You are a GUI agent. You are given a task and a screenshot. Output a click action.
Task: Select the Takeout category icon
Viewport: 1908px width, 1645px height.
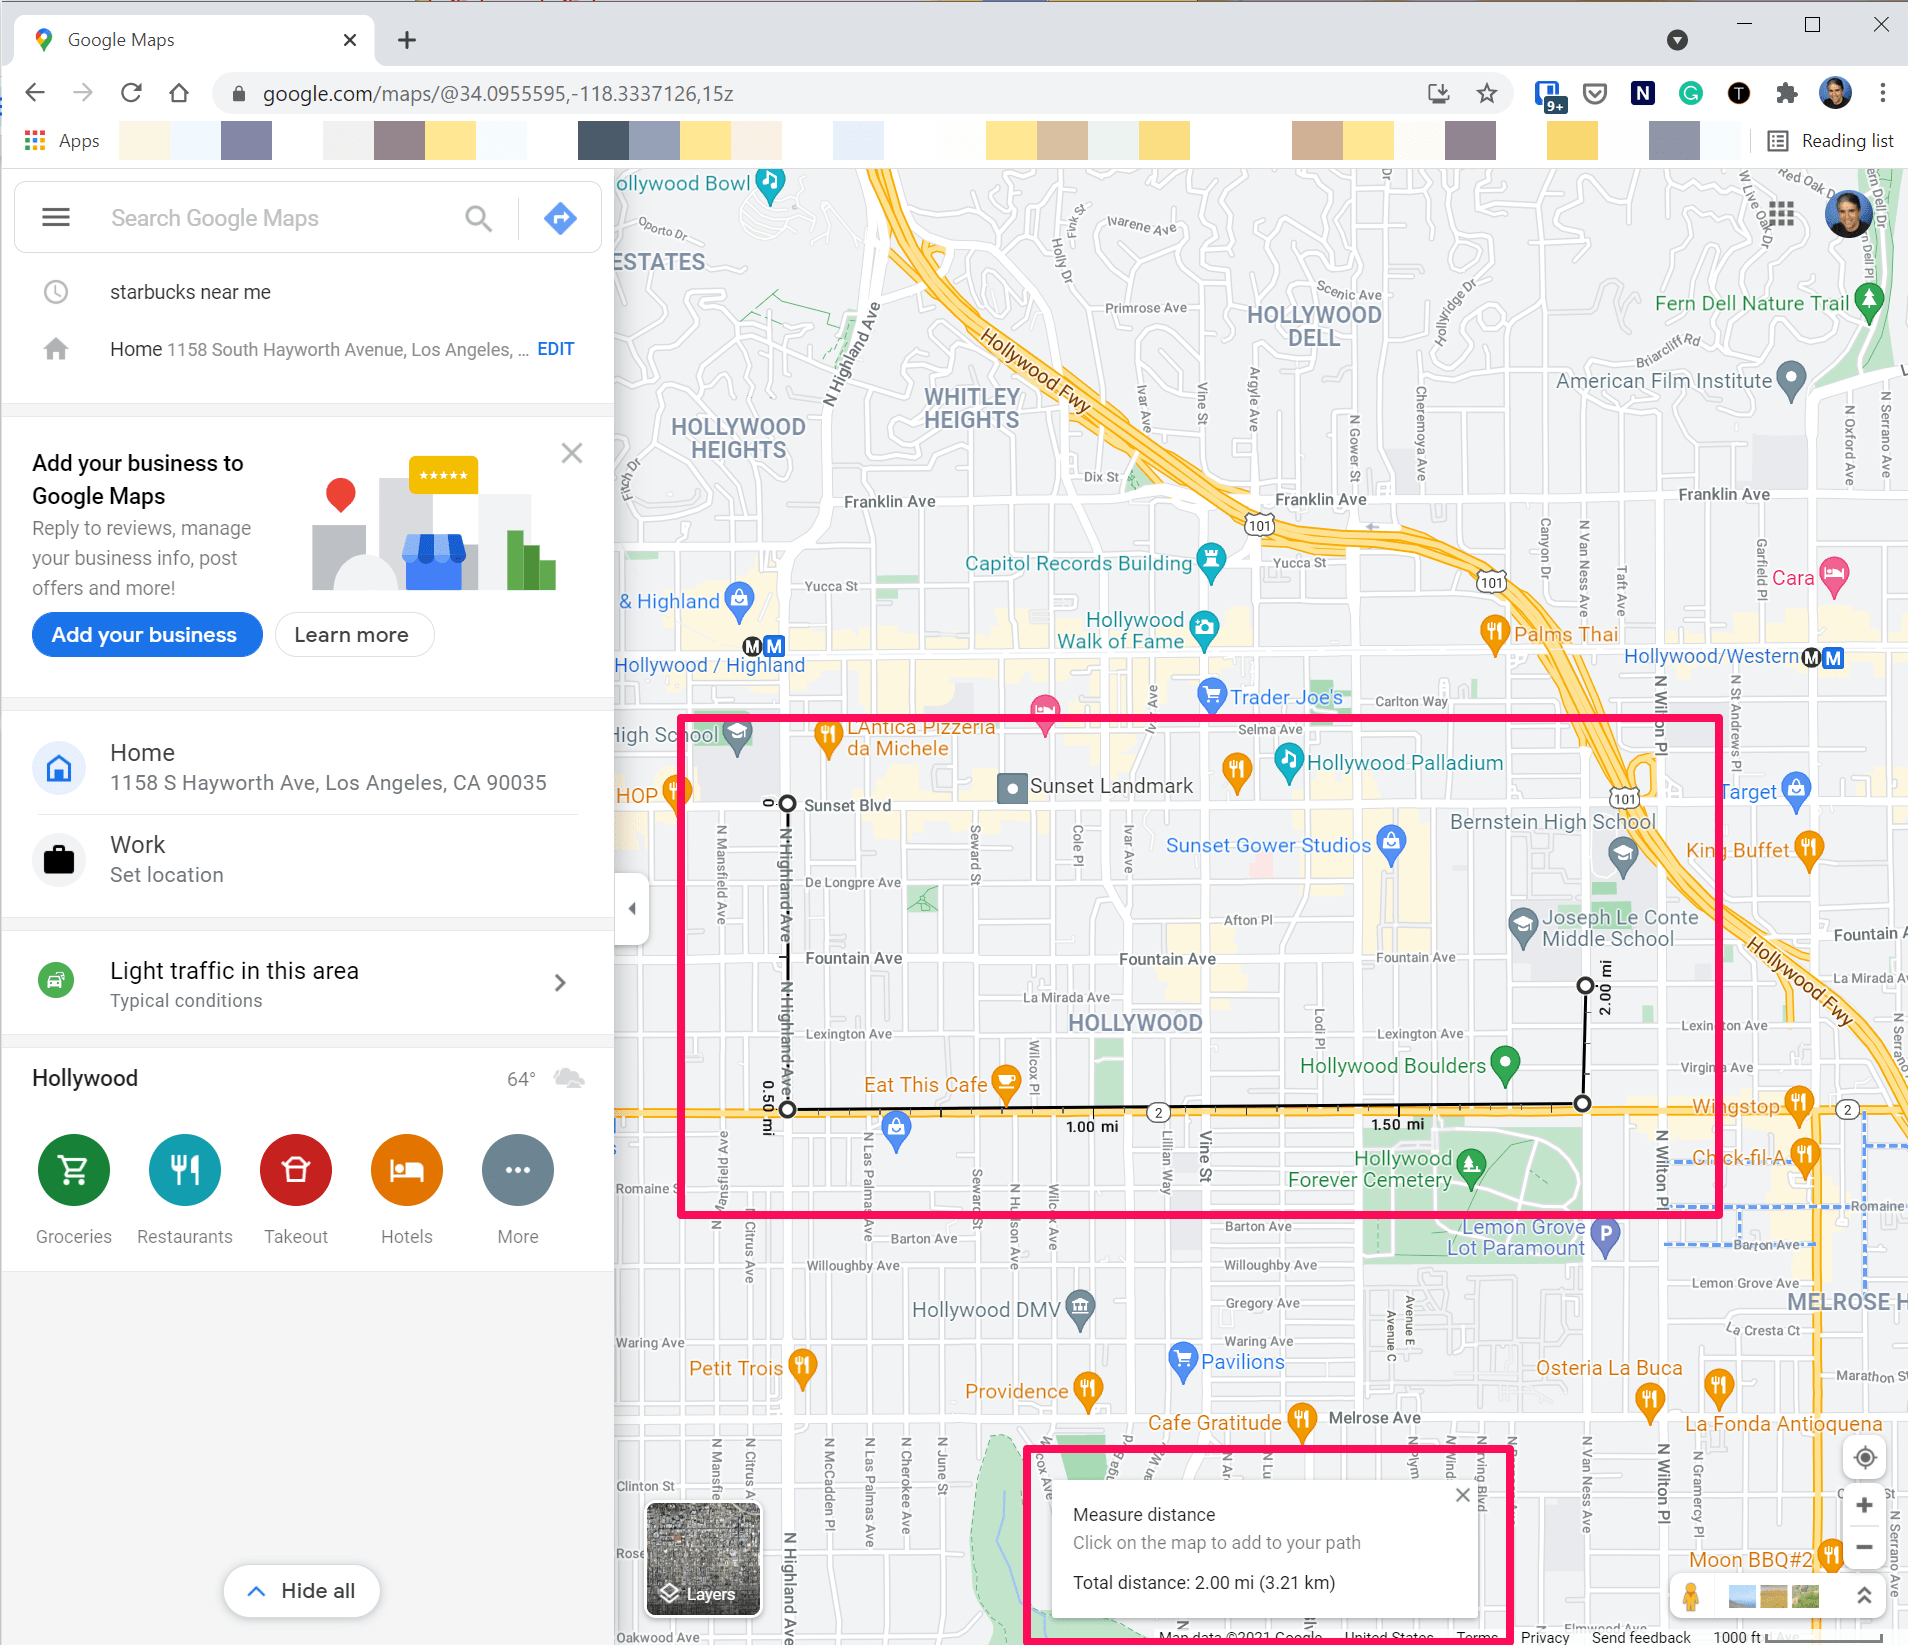(296, 1170)
